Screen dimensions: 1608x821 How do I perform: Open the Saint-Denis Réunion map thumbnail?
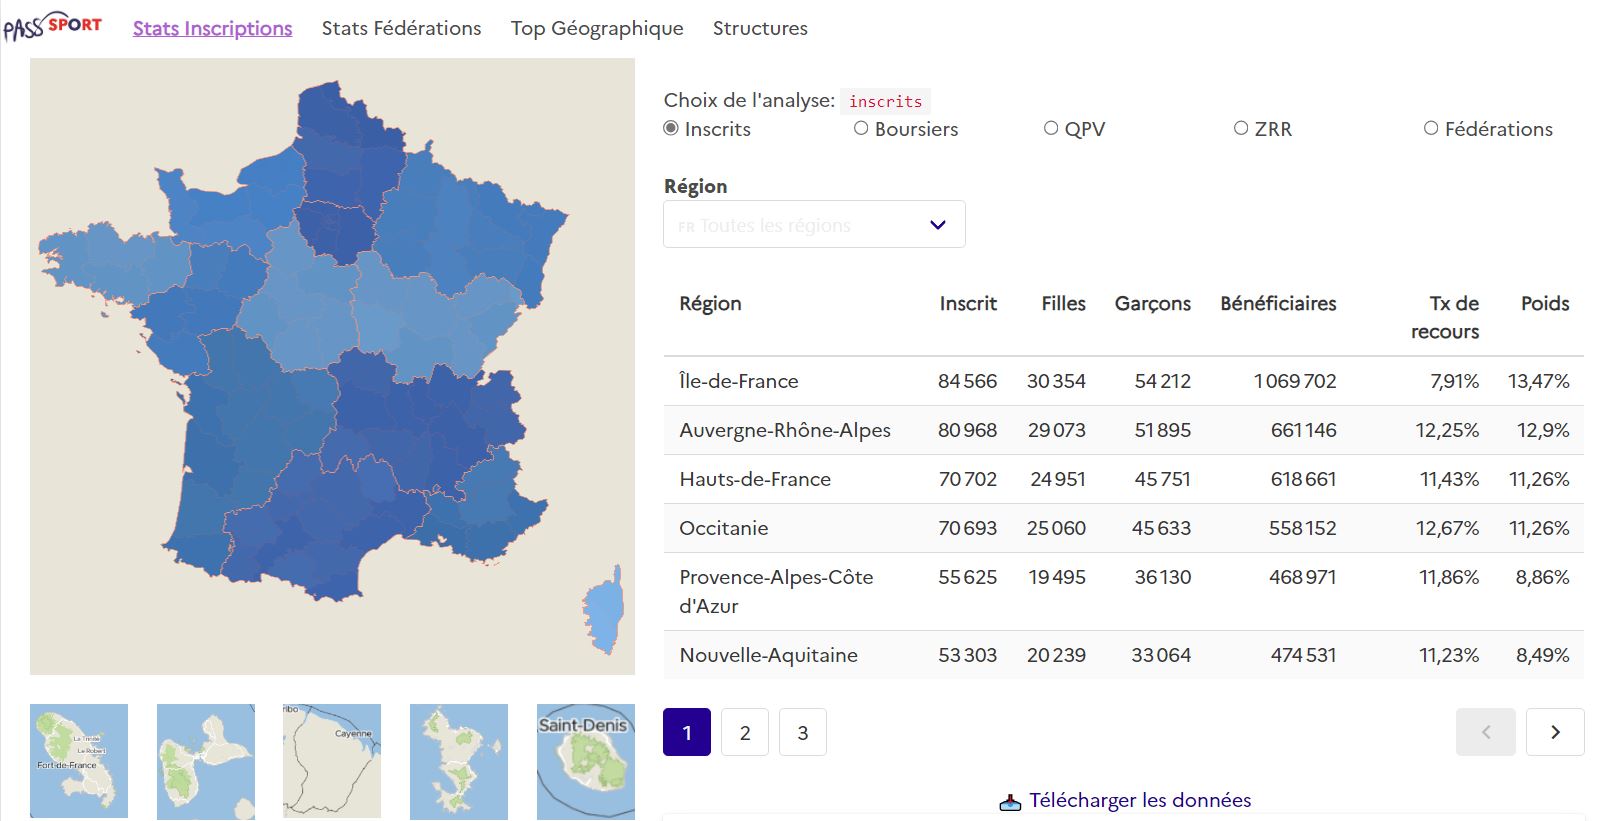pos(585,760)
